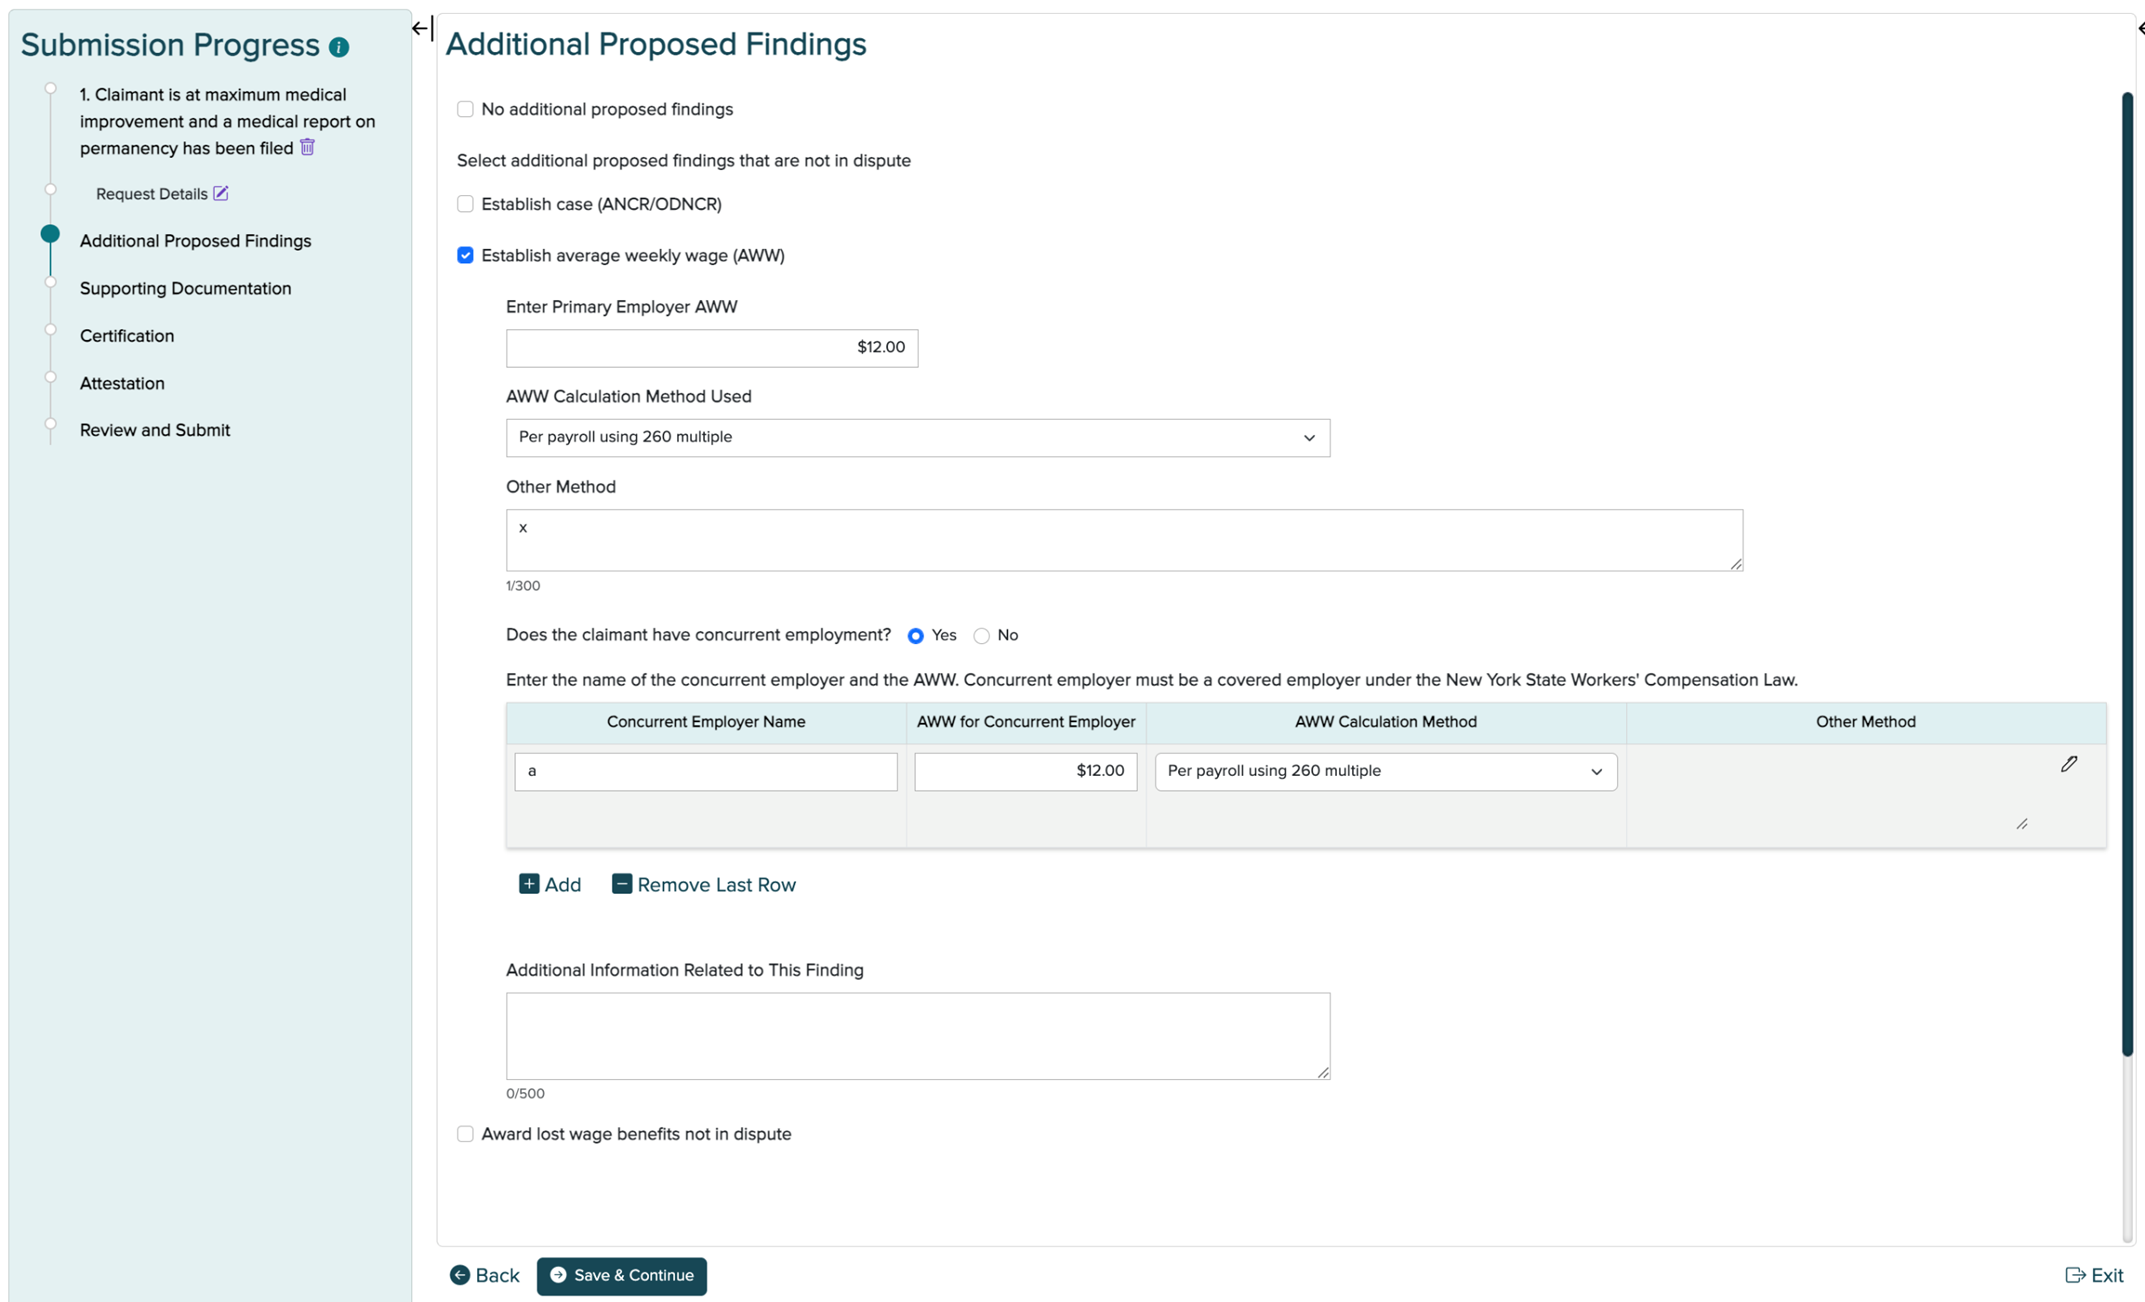Image resolution: width=2145 pixels, height=1302 pixels.
Task: Click the Submission Progress info icon
Action: 339,47
